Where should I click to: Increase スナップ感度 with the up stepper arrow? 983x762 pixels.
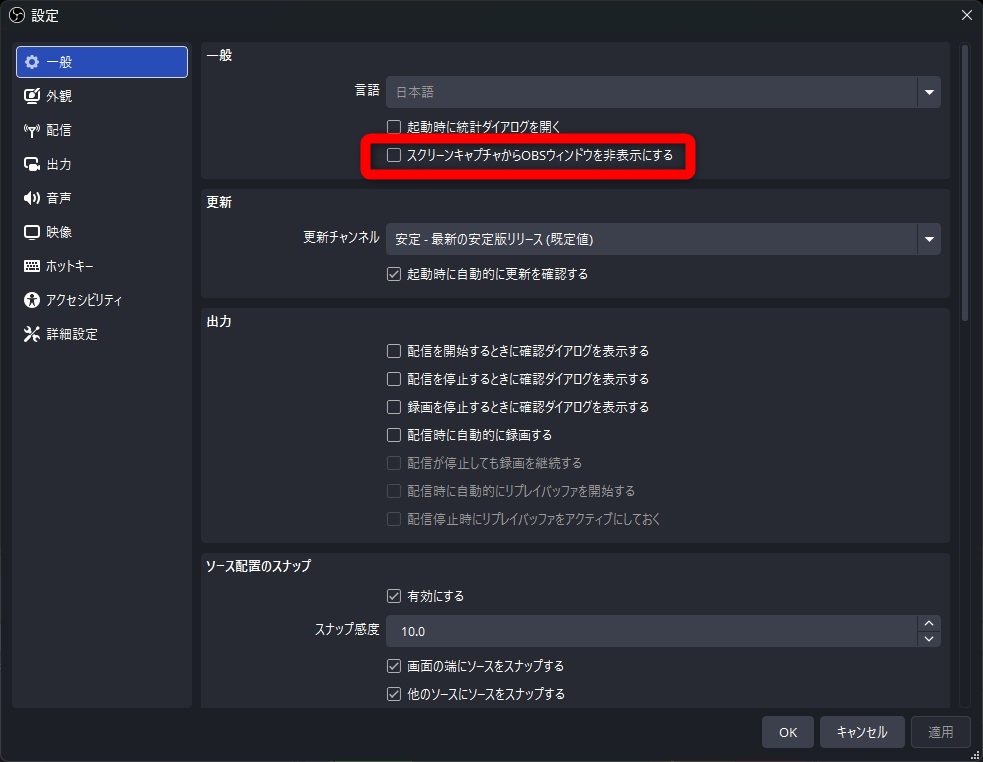tap(928, 623)
